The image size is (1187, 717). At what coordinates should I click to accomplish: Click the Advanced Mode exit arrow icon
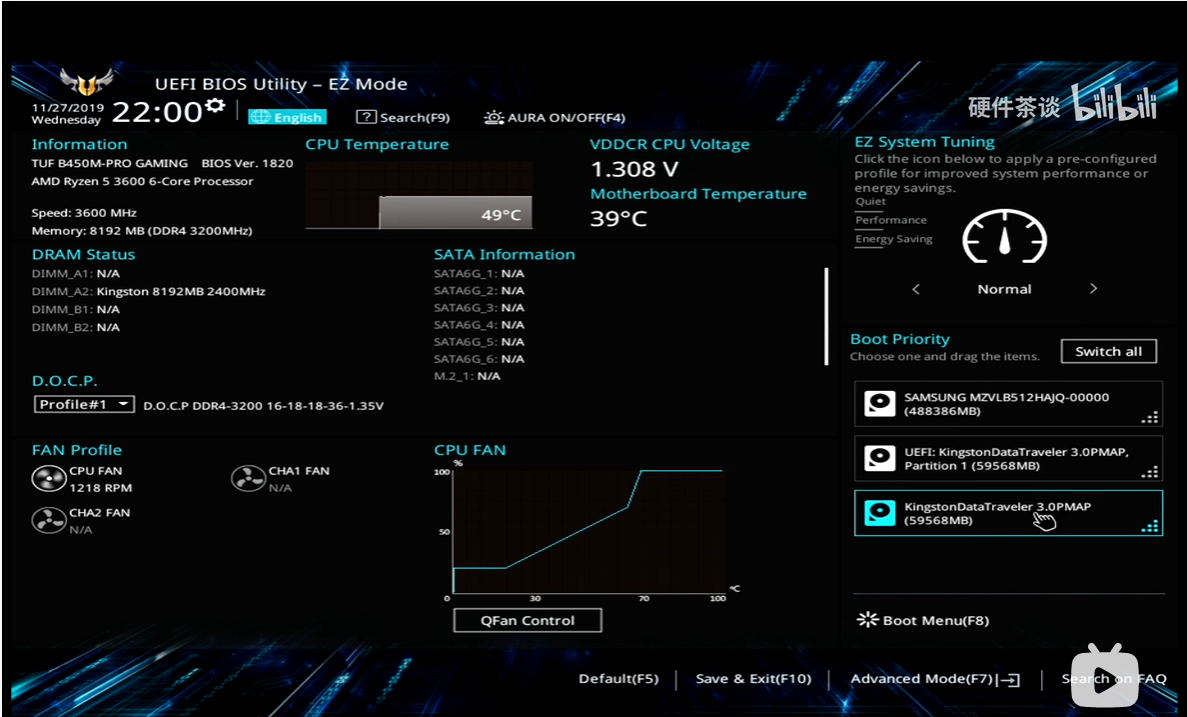point(1010,680)
